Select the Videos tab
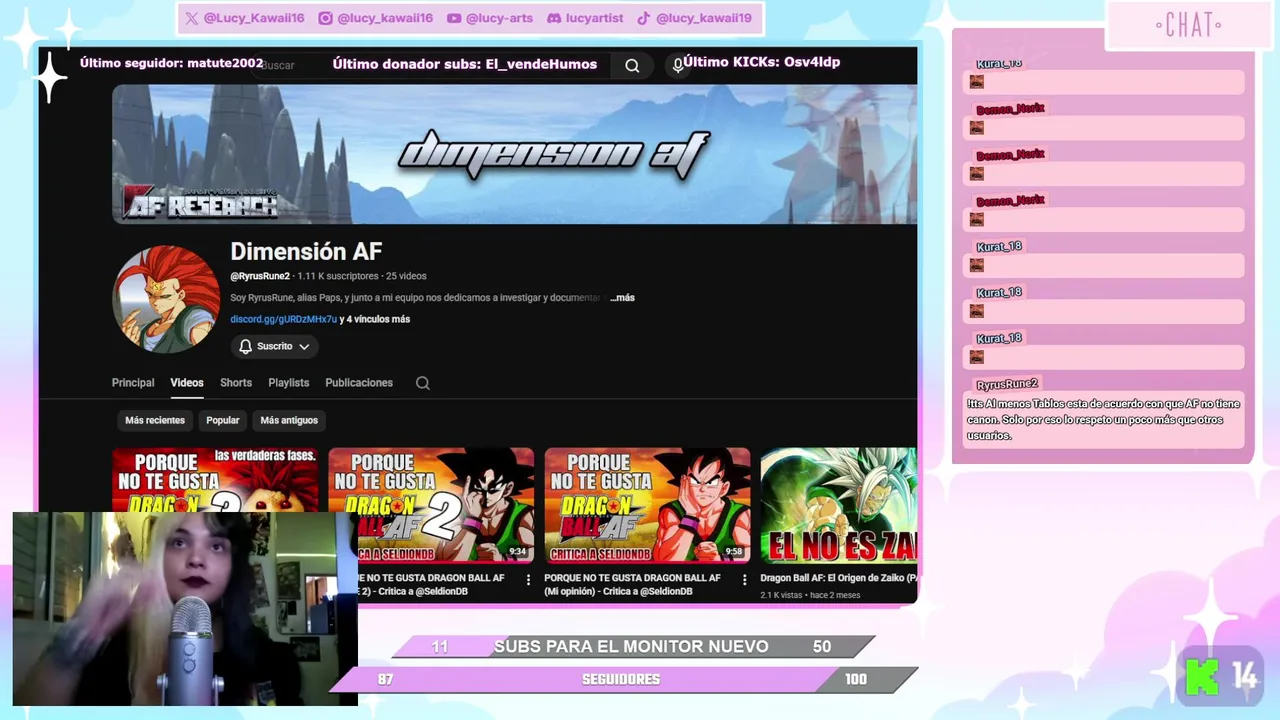The width and height of the screenshot is (1280, 720). click(x=187, y=383)
